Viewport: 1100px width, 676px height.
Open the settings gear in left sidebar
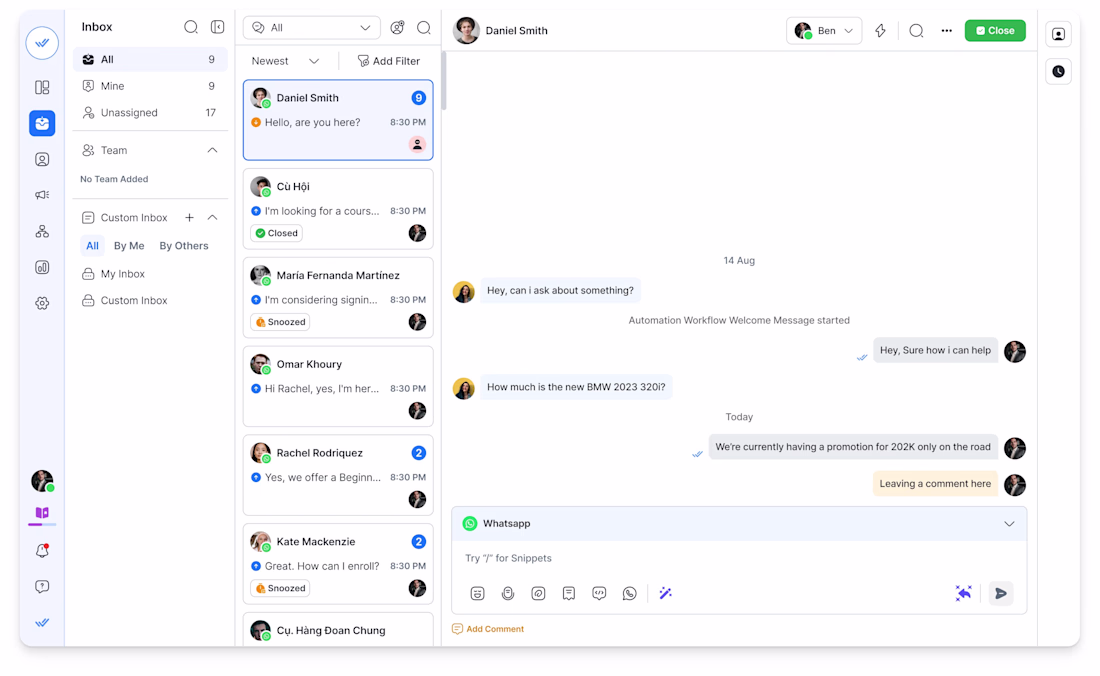click(42, 303)
